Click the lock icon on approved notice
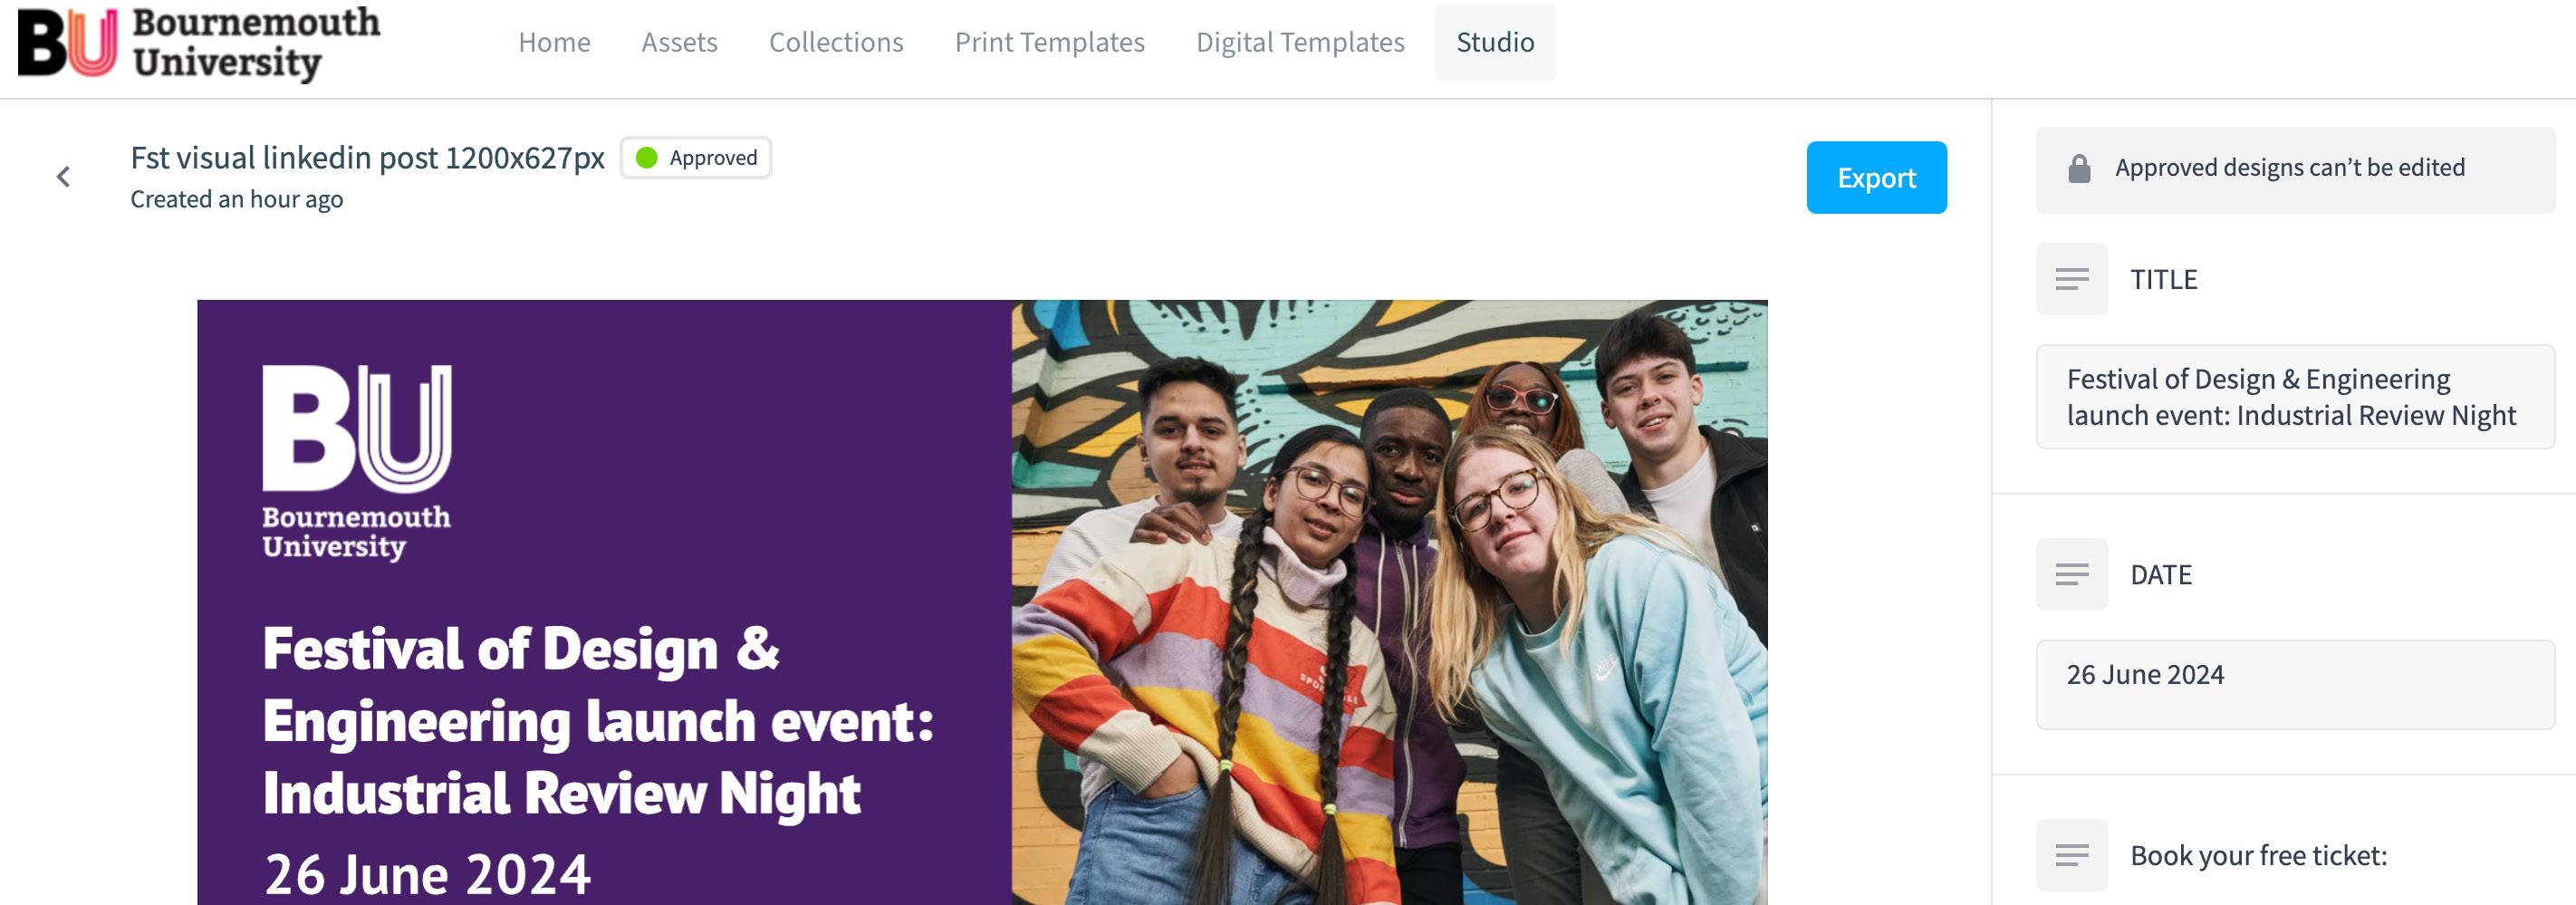The height and width of the screenshot is (905, 2576). point(2079,168)
